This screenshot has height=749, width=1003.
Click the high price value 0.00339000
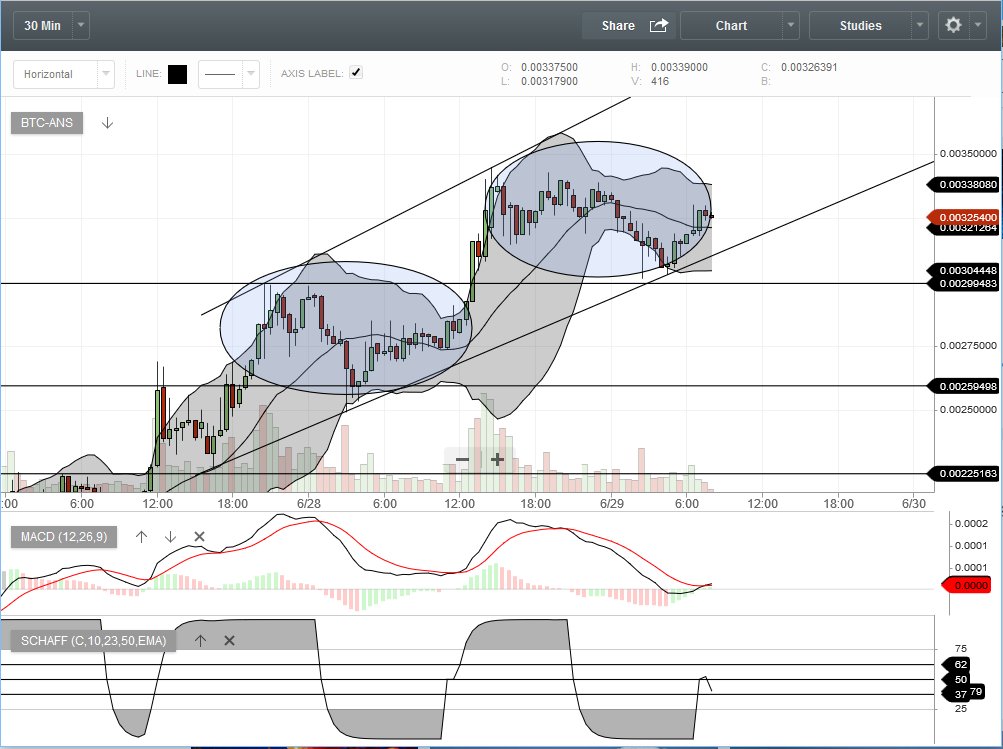click(679, 67)
